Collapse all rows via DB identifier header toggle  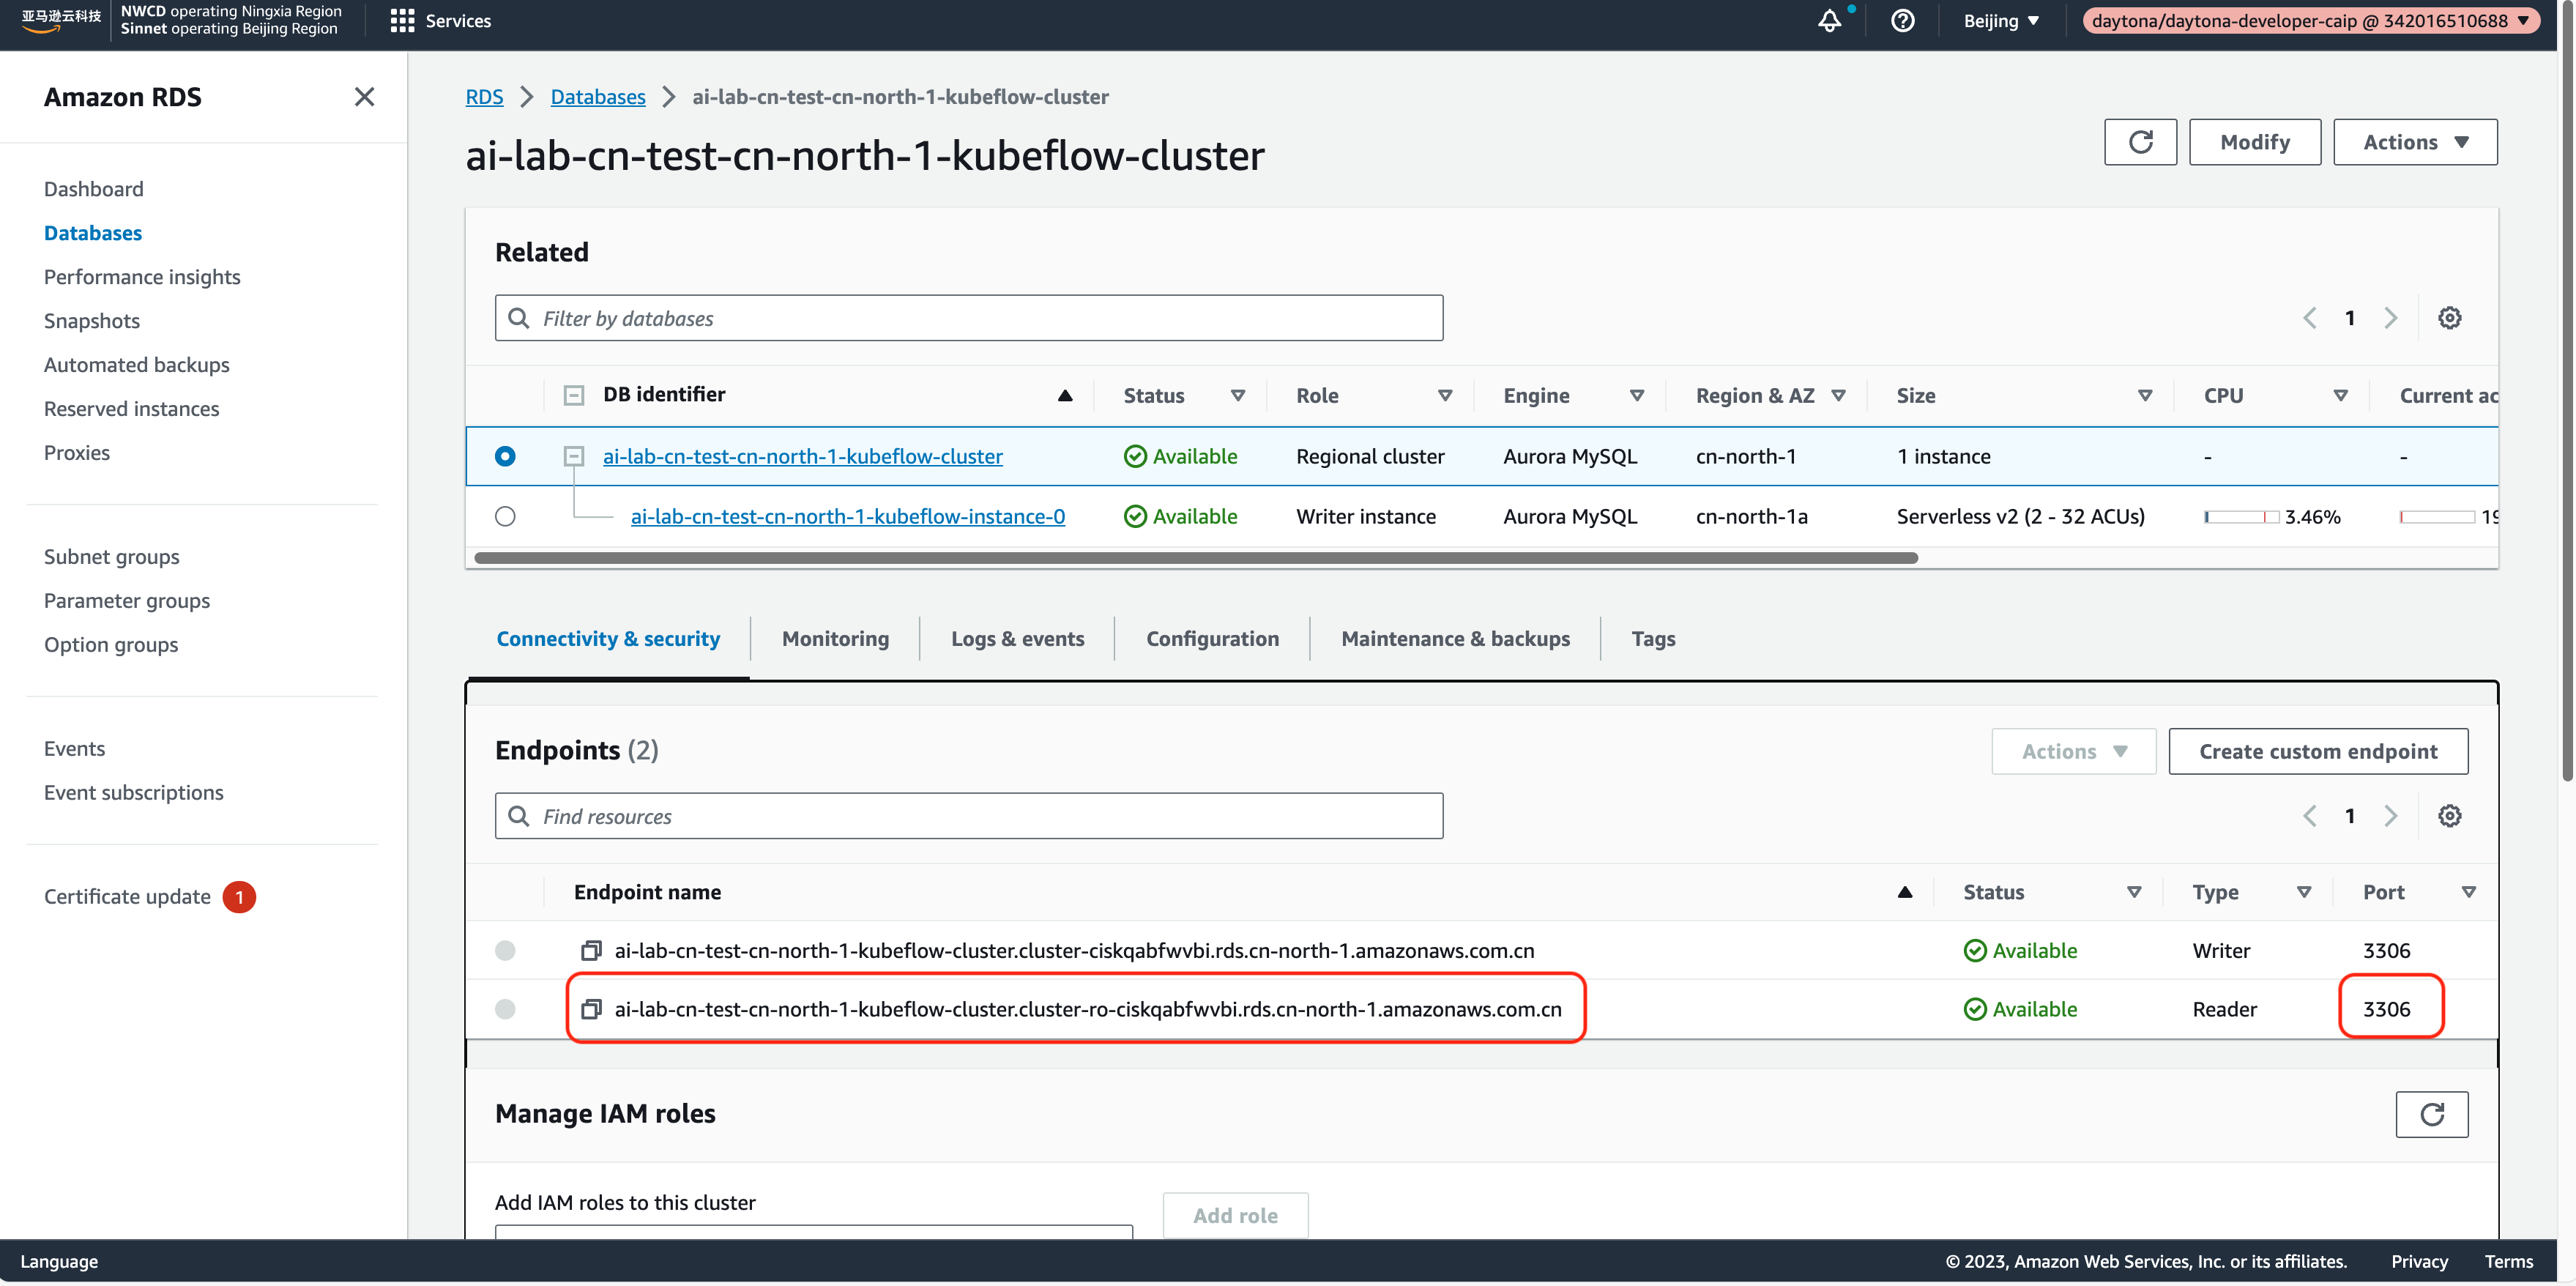pos(573,395)
